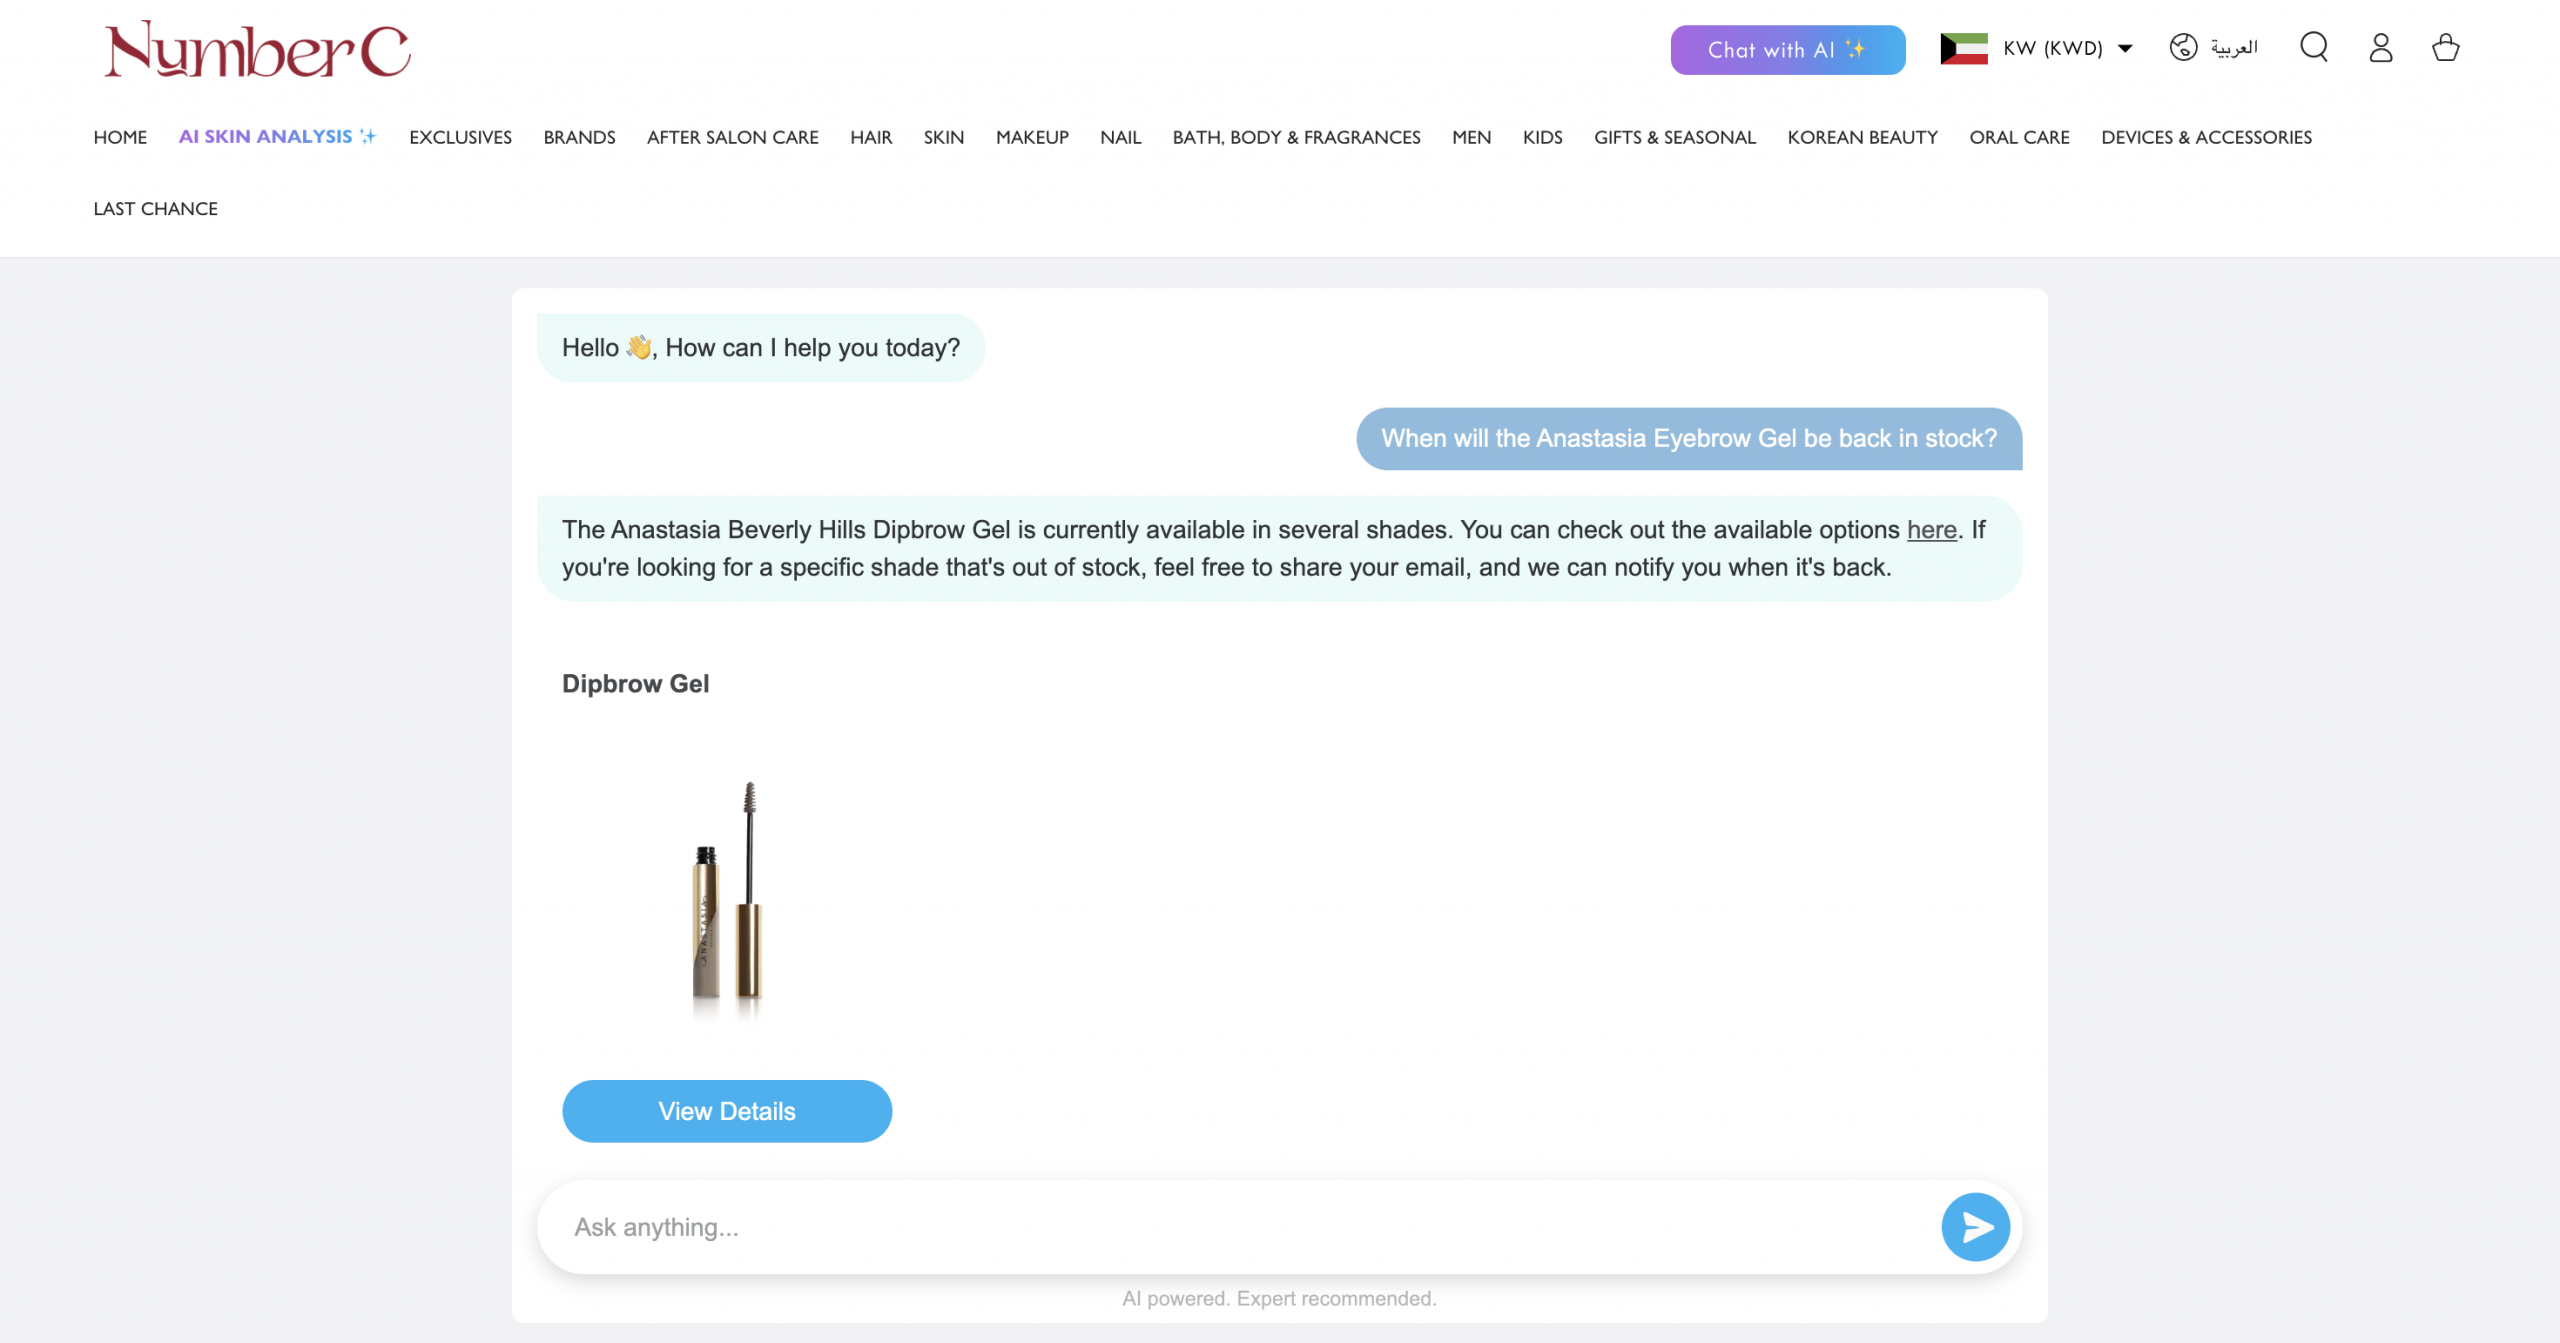Open AFTER SALON CARE menu
The width and height of the screenshot is (2560, 1343).
coord(732,137)
